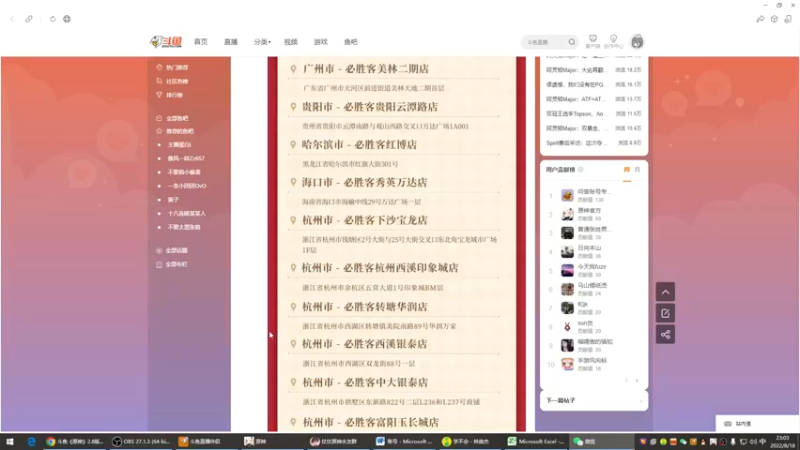Click the cube icon at top right

pyautogui.click(x=774, y=19)
